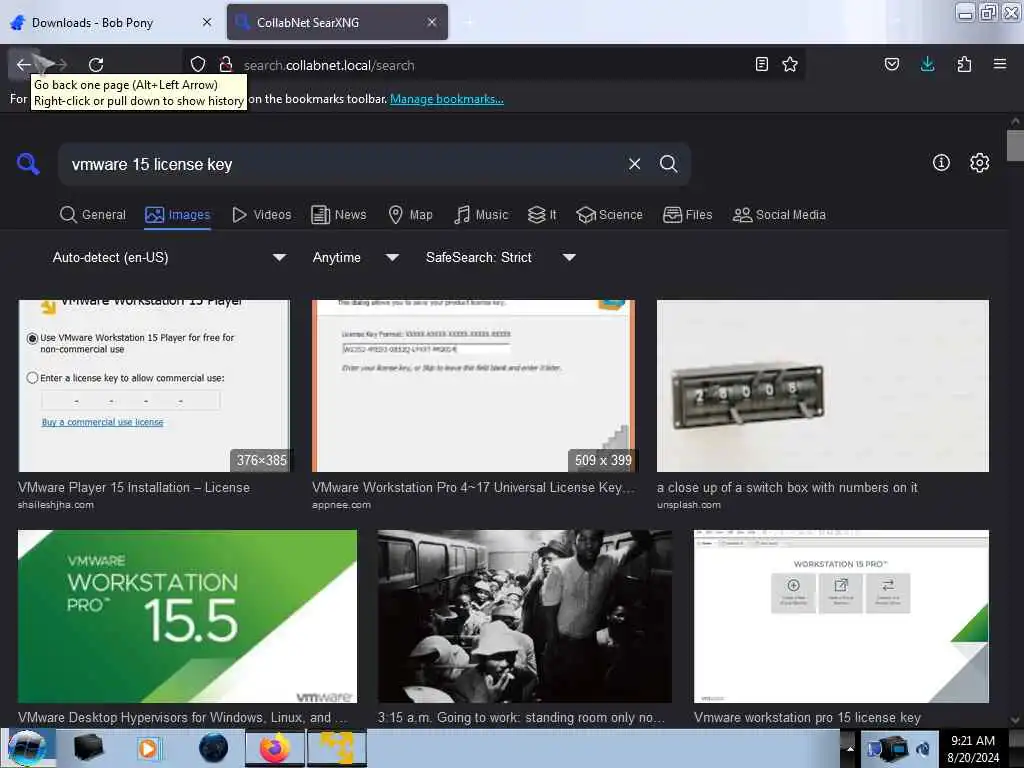Click the appnee.com source text
Screen dimensions: 1024x768
342,505
